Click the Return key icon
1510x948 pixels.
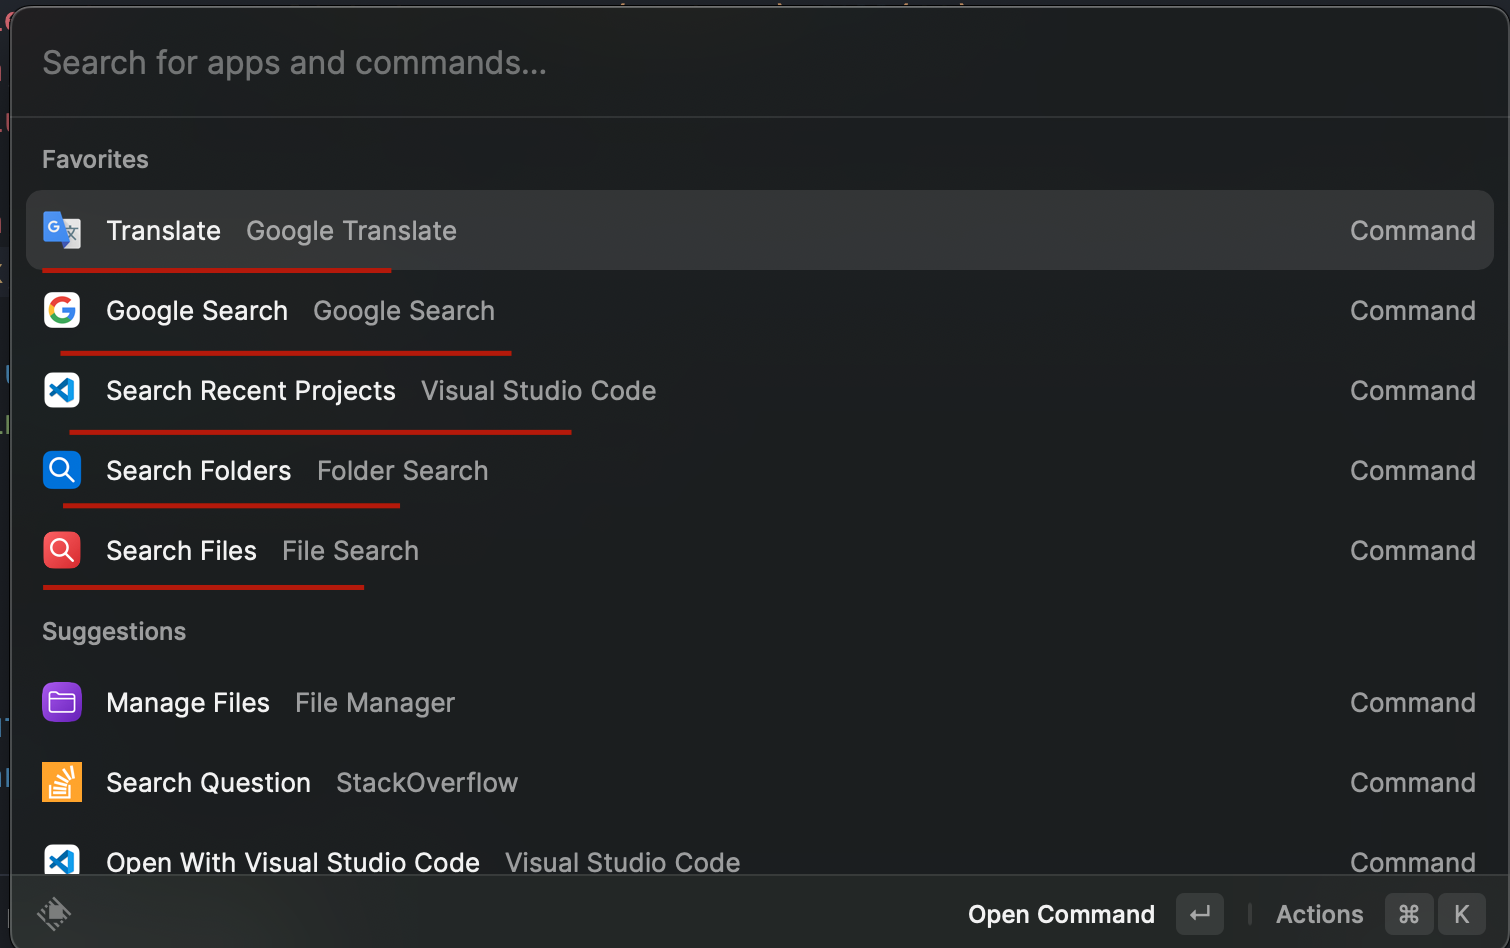(x=1200, y=914)
